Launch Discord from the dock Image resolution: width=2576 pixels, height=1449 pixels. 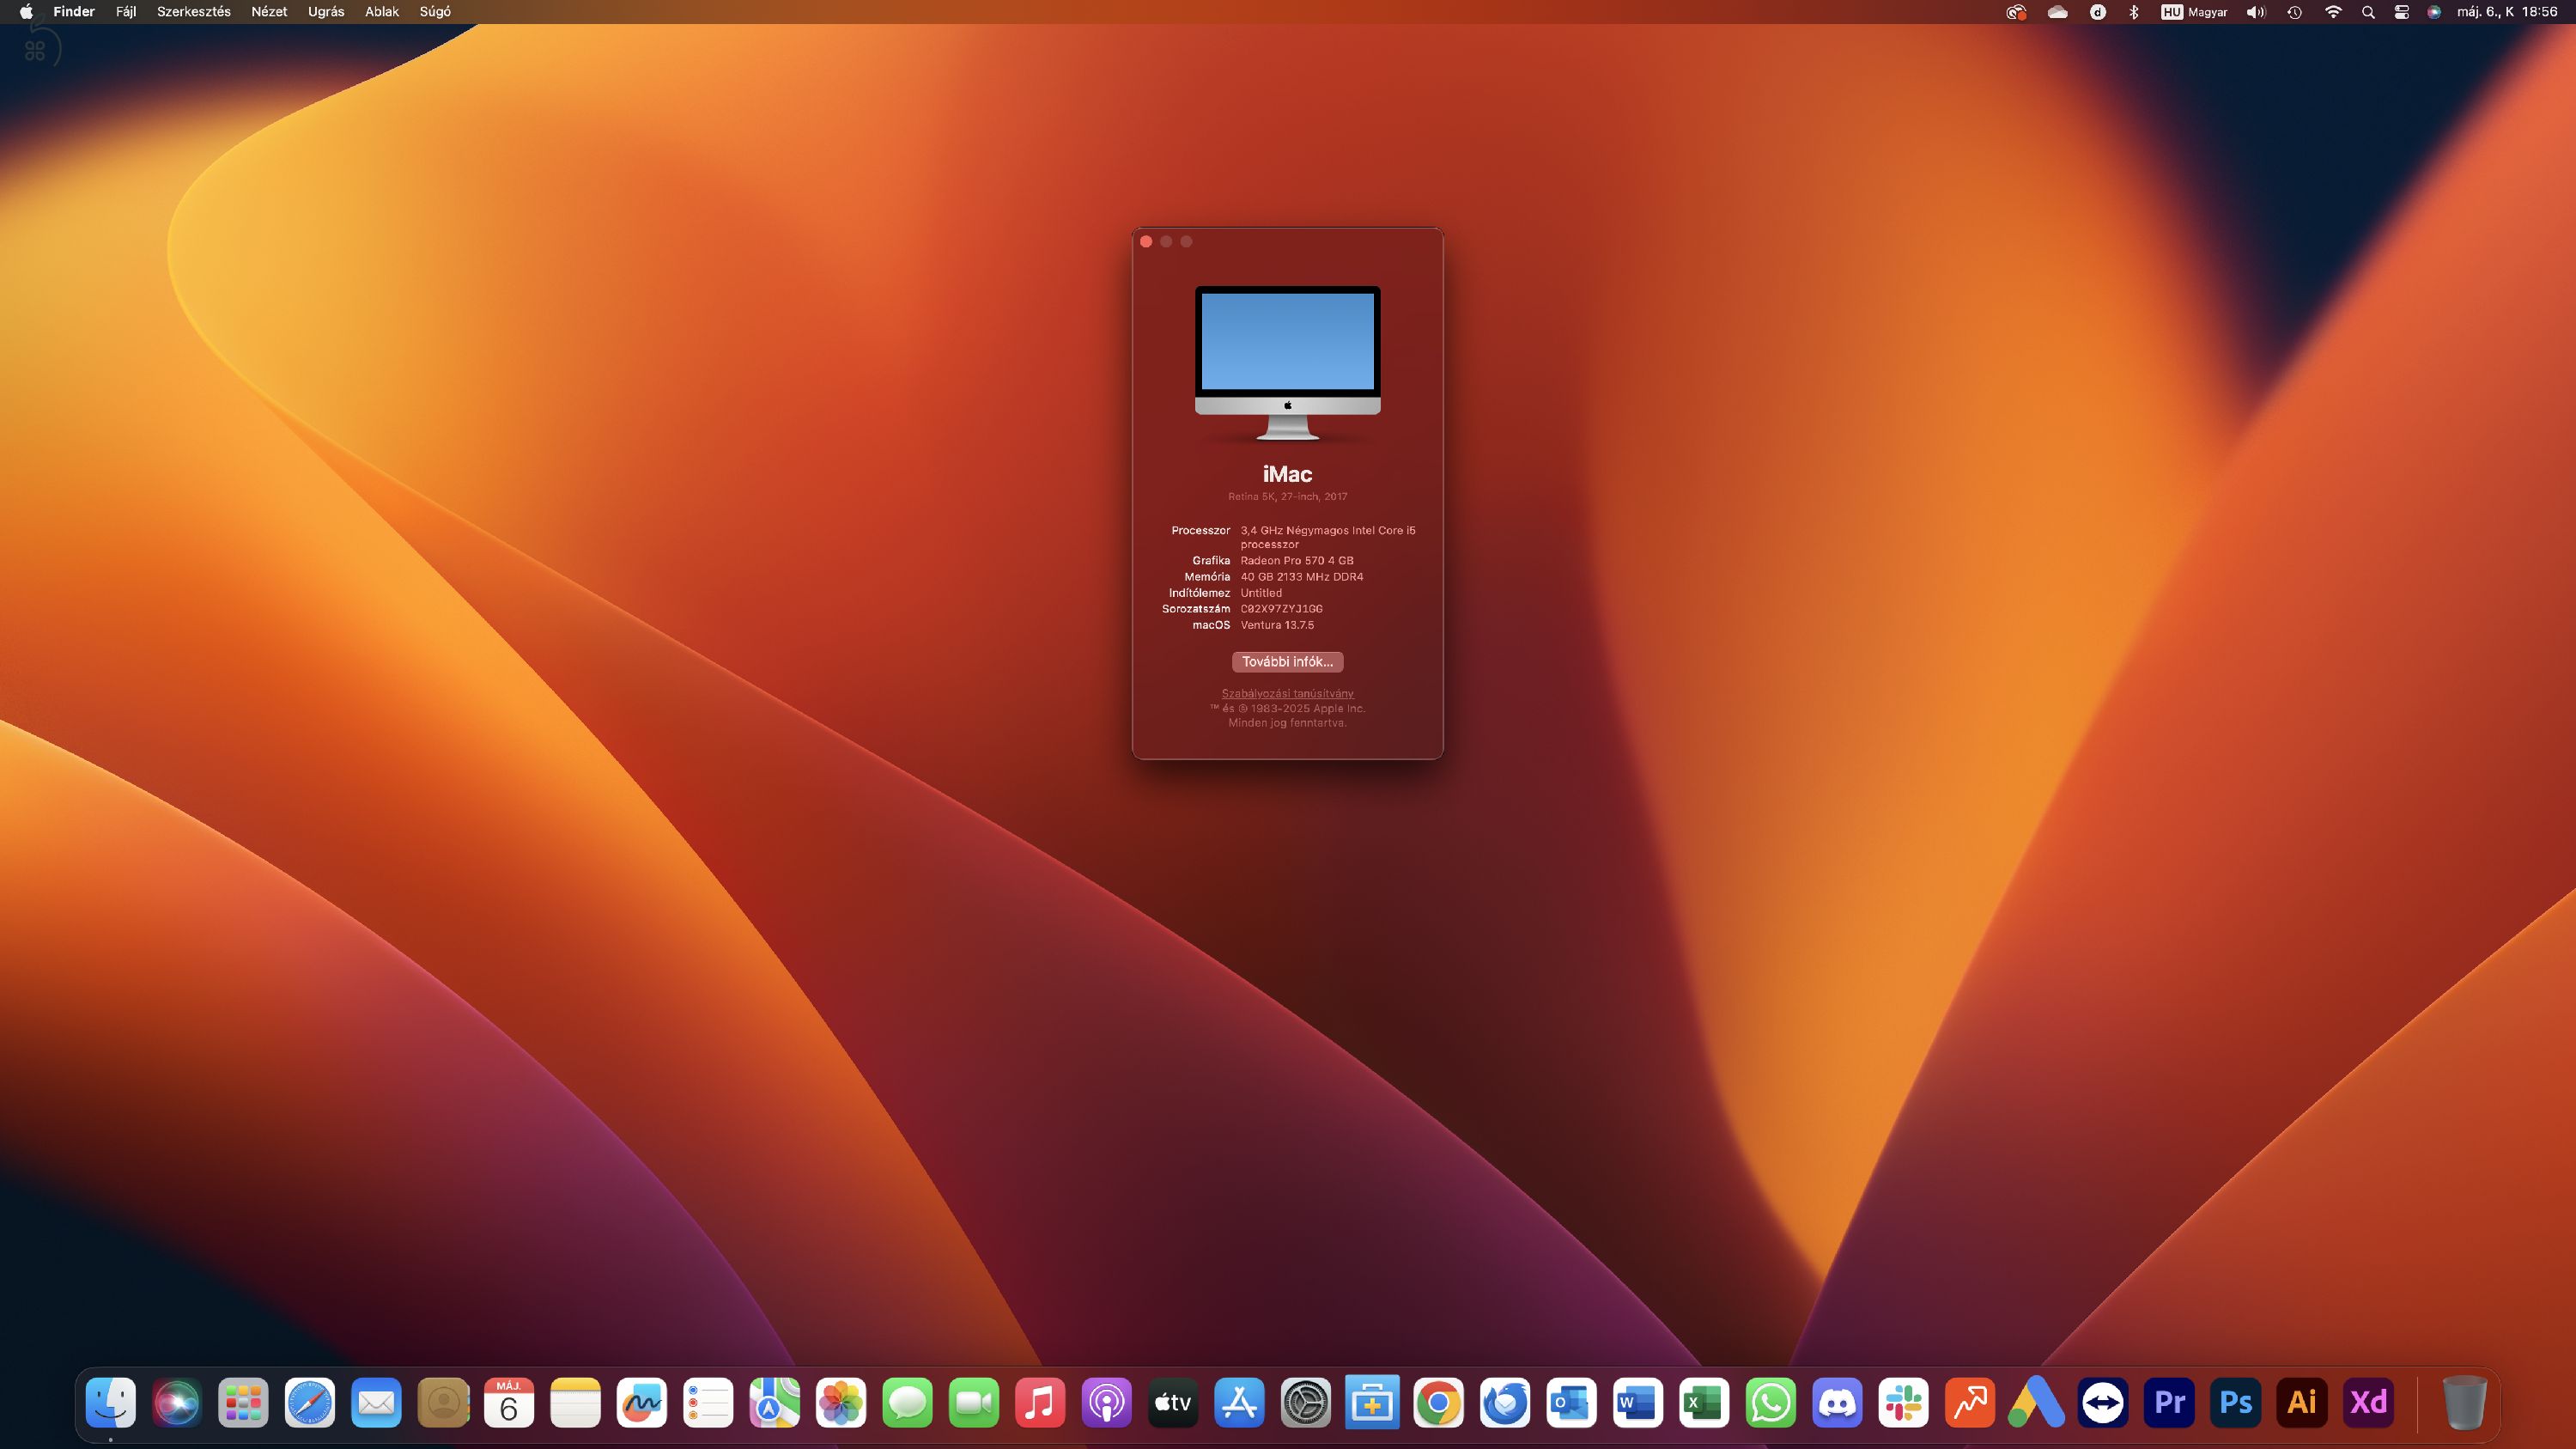pyautogui.click(x=1837, y=1402)
